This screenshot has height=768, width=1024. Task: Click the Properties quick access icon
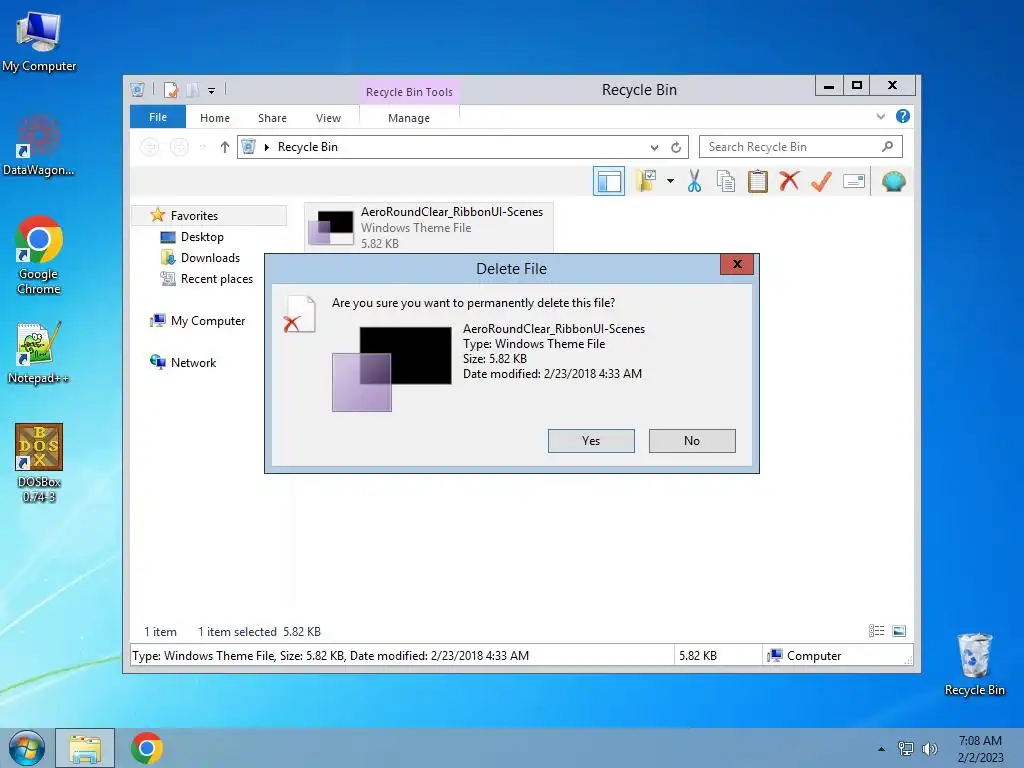coord(171,89)
